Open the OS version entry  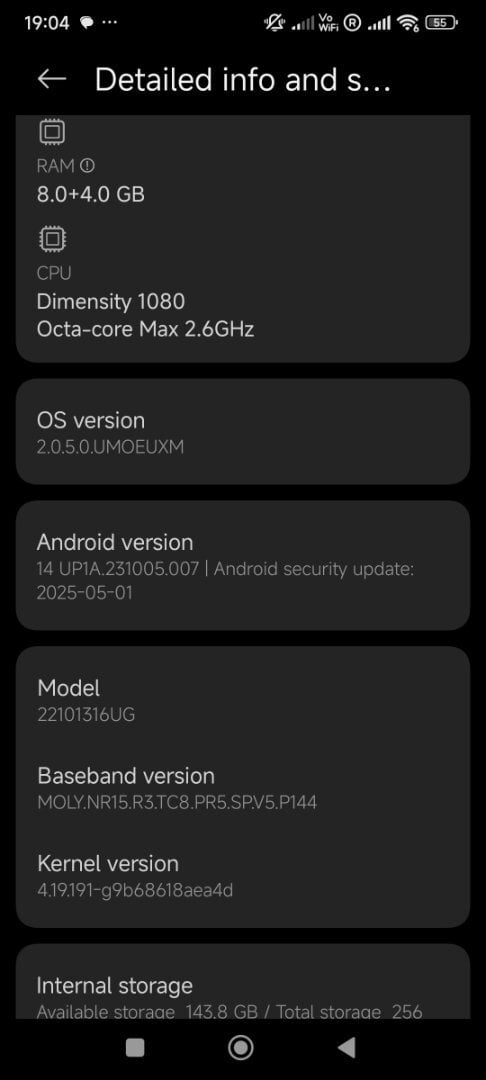(243, 432)
